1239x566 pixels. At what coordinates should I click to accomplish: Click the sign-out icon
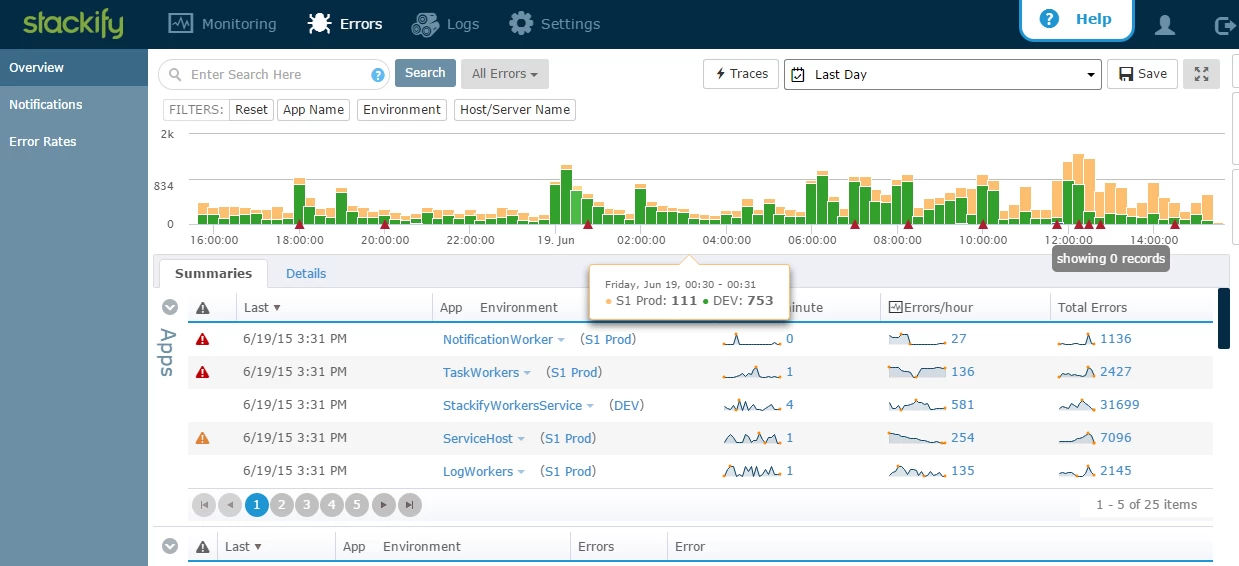tap(1223, 25)
